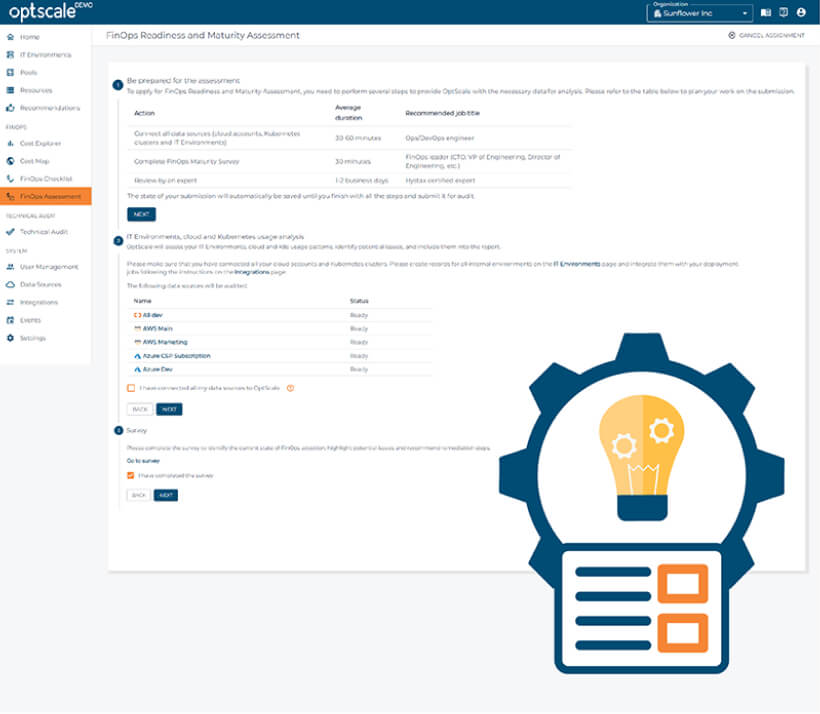
Task: Open the user profile icon
Action: click(x=801, y=13)
